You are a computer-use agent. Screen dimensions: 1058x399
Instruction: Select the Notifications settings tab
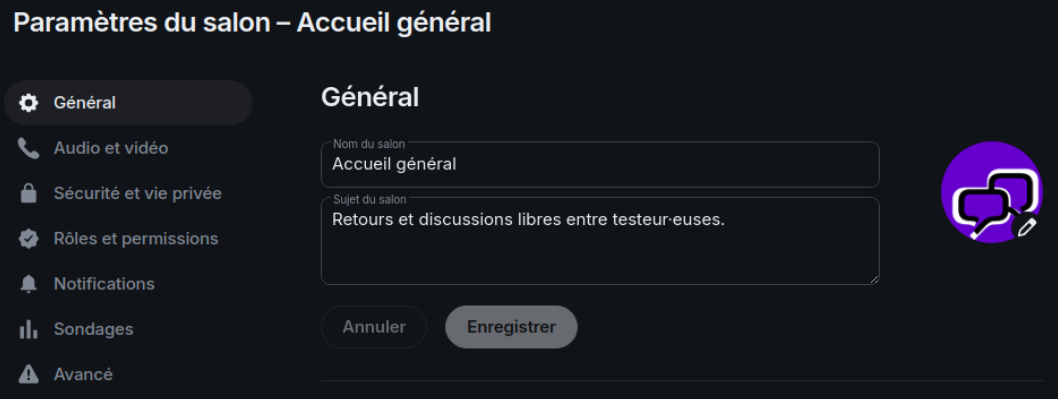[x=128, y=284]
